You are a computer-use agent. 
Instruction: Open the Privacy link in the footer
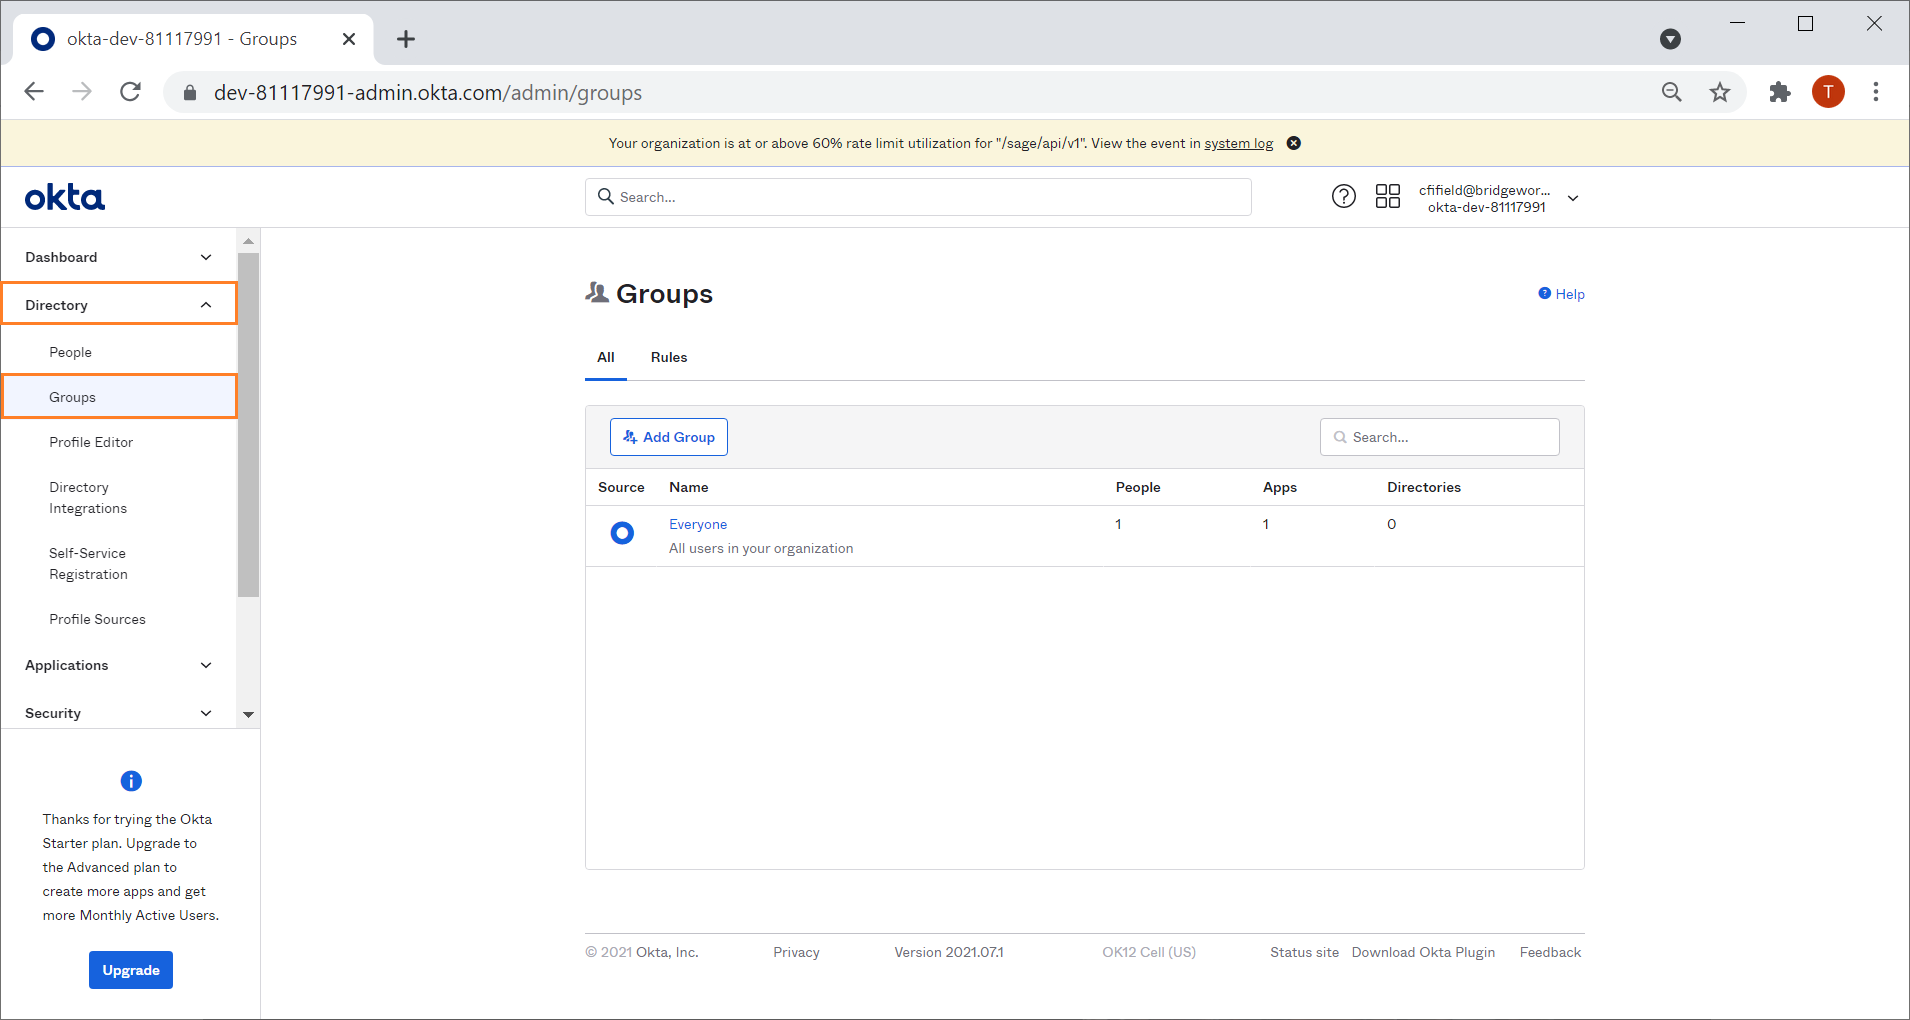[796, 952]
